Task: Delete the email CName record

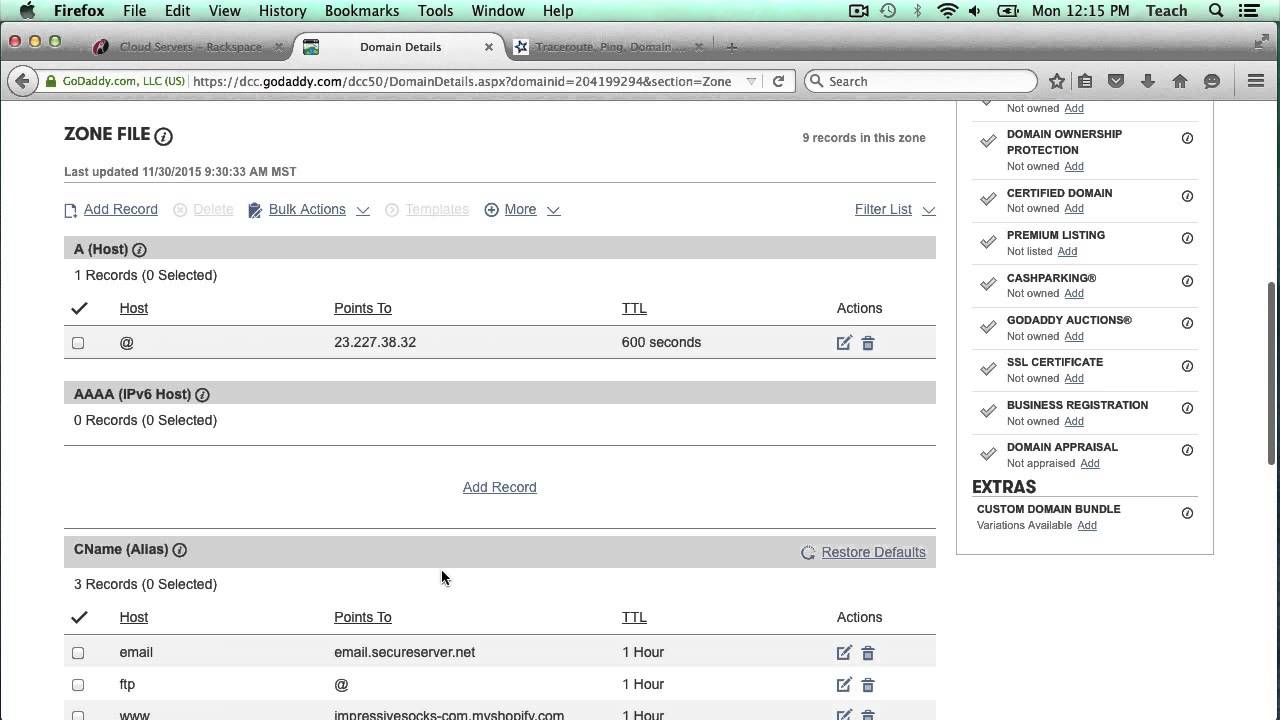Action: coord(868,653)
